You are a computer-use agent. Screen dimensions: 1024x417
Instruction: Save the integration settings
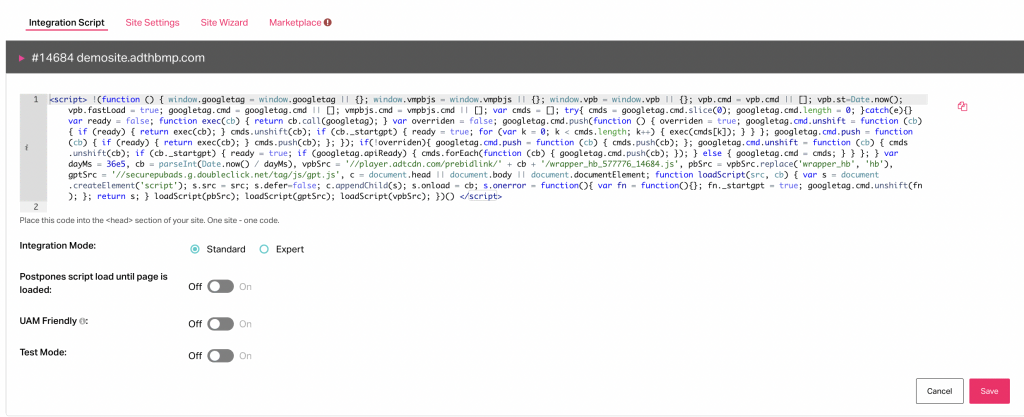click(x=989, y=391)
